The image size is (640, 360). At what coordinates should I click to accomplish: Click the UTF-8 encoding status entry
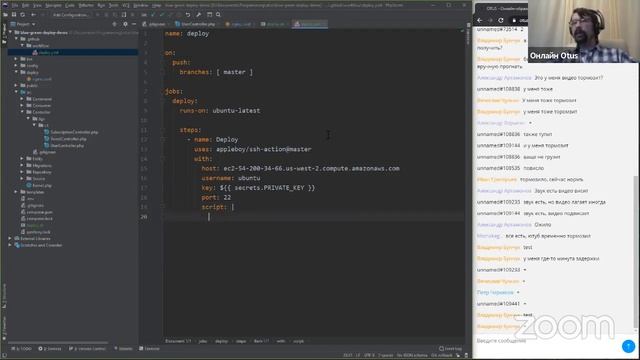click(x=369, y=355)
